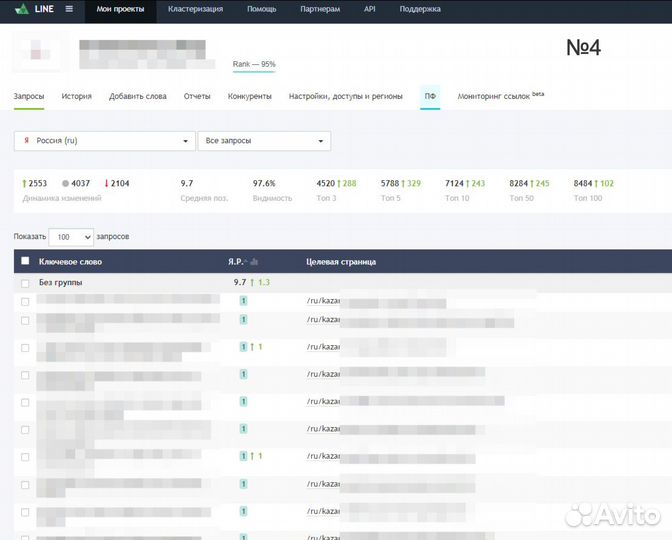Click the green up arrow next to 2553
This screenshot has width=672, height=540.
[24, 184]
